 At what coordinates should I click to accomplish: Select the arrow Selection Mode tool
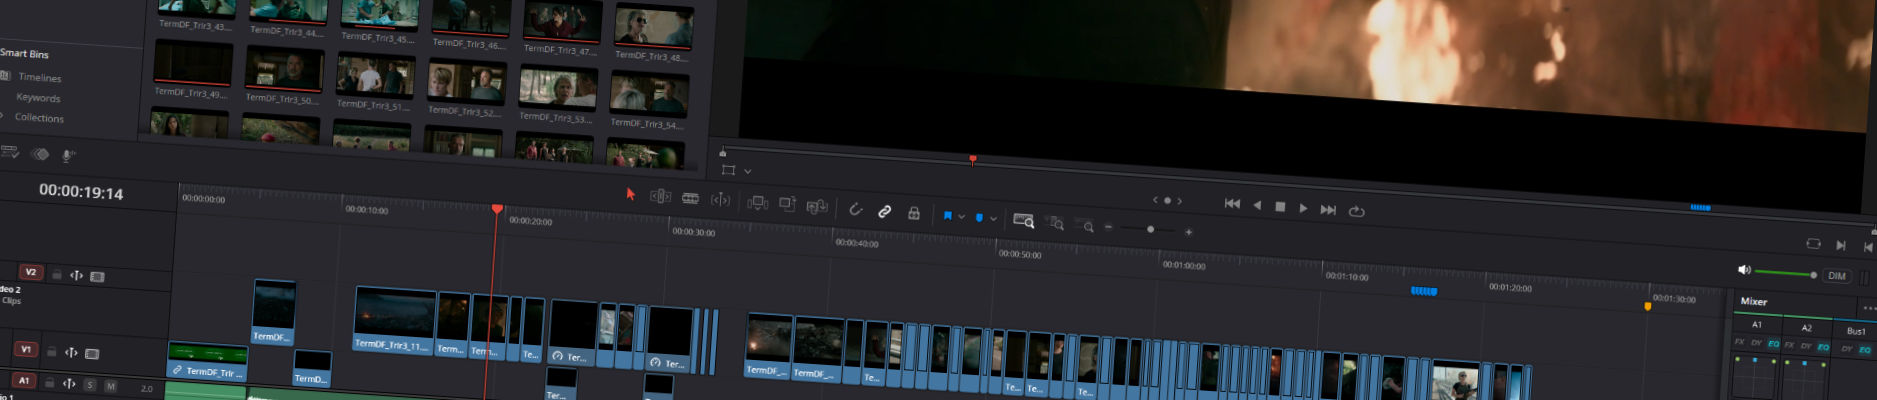coord(631,194)
